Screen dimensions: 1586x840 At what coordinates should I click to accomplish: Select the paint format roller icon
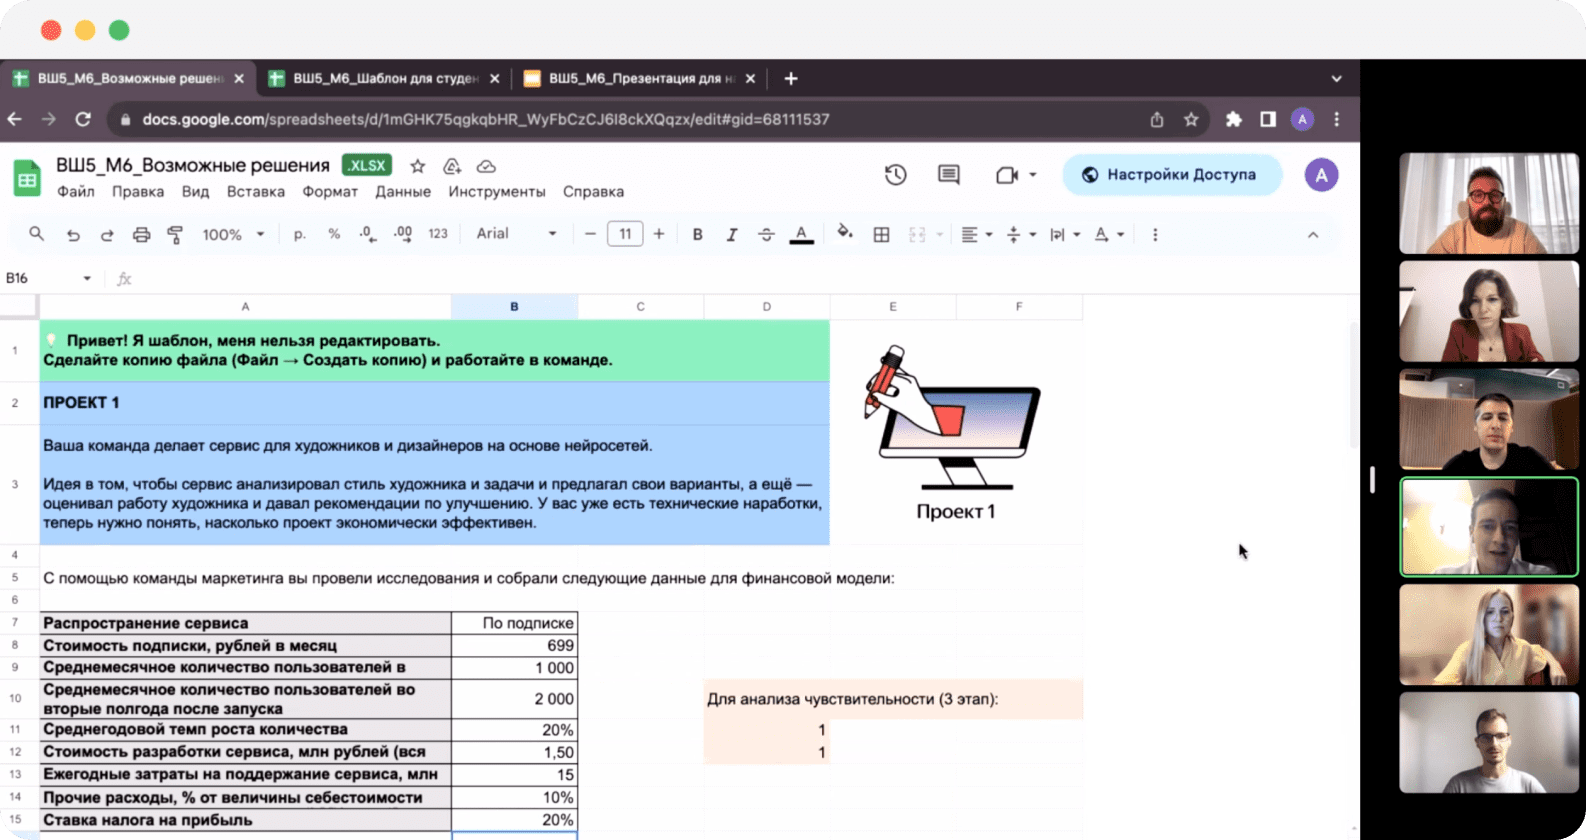[x=175, y=235]
